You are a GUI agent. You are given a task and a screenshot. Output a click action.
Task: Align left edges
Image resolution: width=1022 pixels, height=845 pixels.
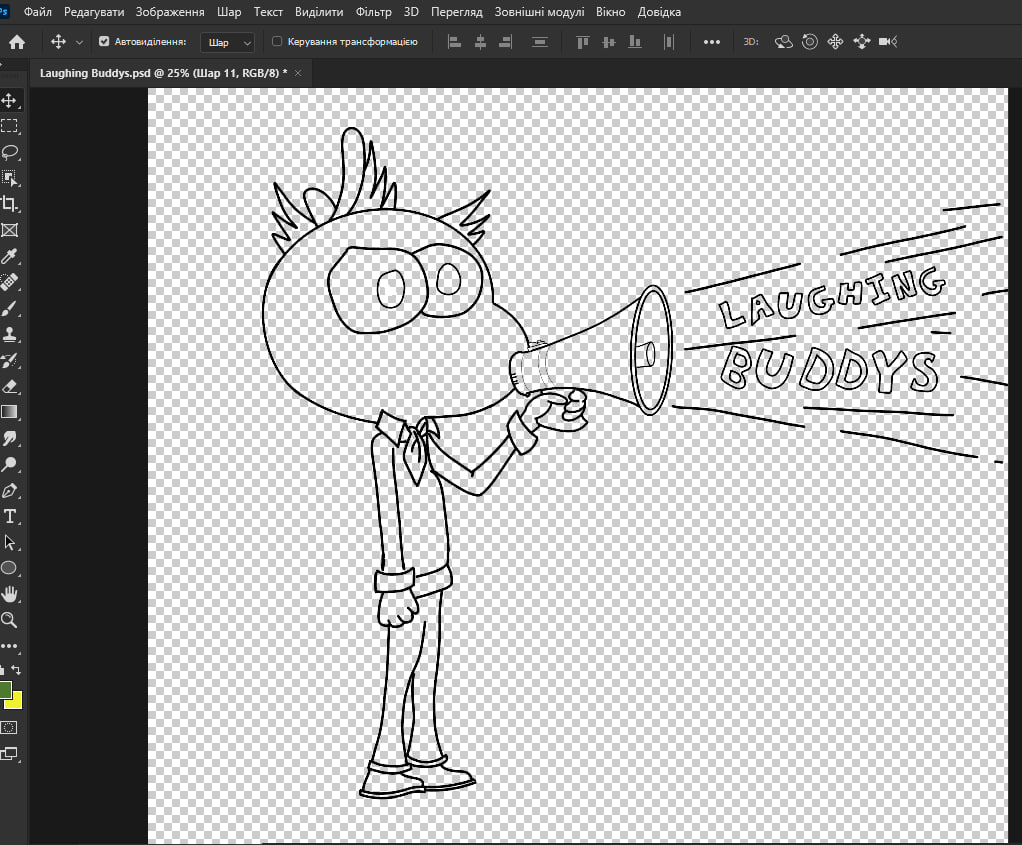click(454, 42)
